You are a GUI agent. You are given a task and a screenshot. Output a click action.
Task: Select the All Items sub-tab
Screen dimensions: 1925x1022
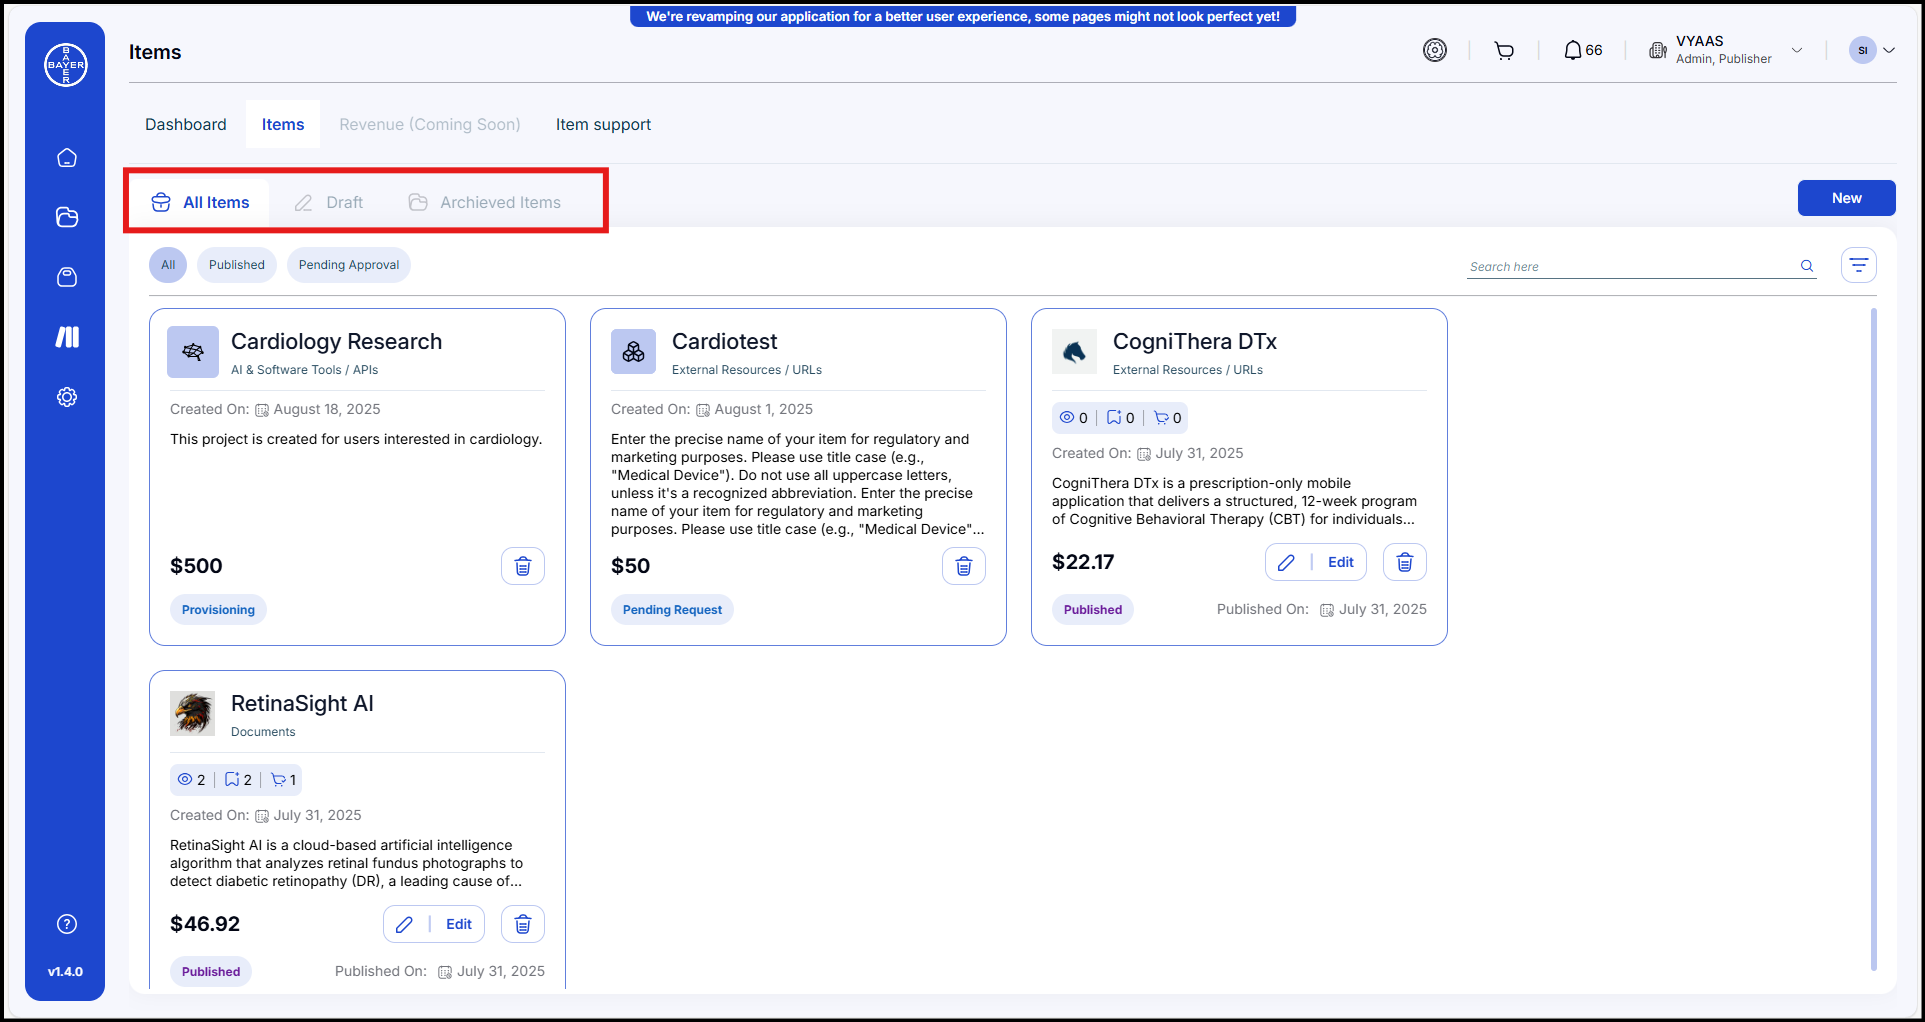tap(200, 202)
